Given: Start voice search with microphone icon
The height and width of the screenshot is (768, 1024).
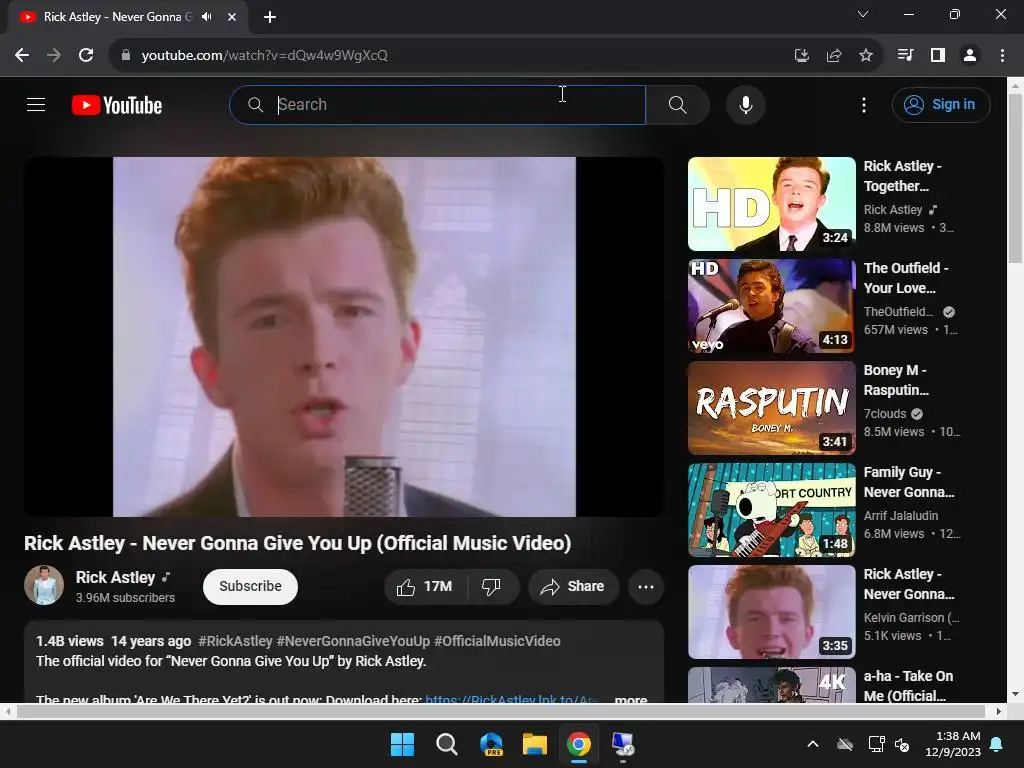Looking at the screenshot, I should coord(745,104).
